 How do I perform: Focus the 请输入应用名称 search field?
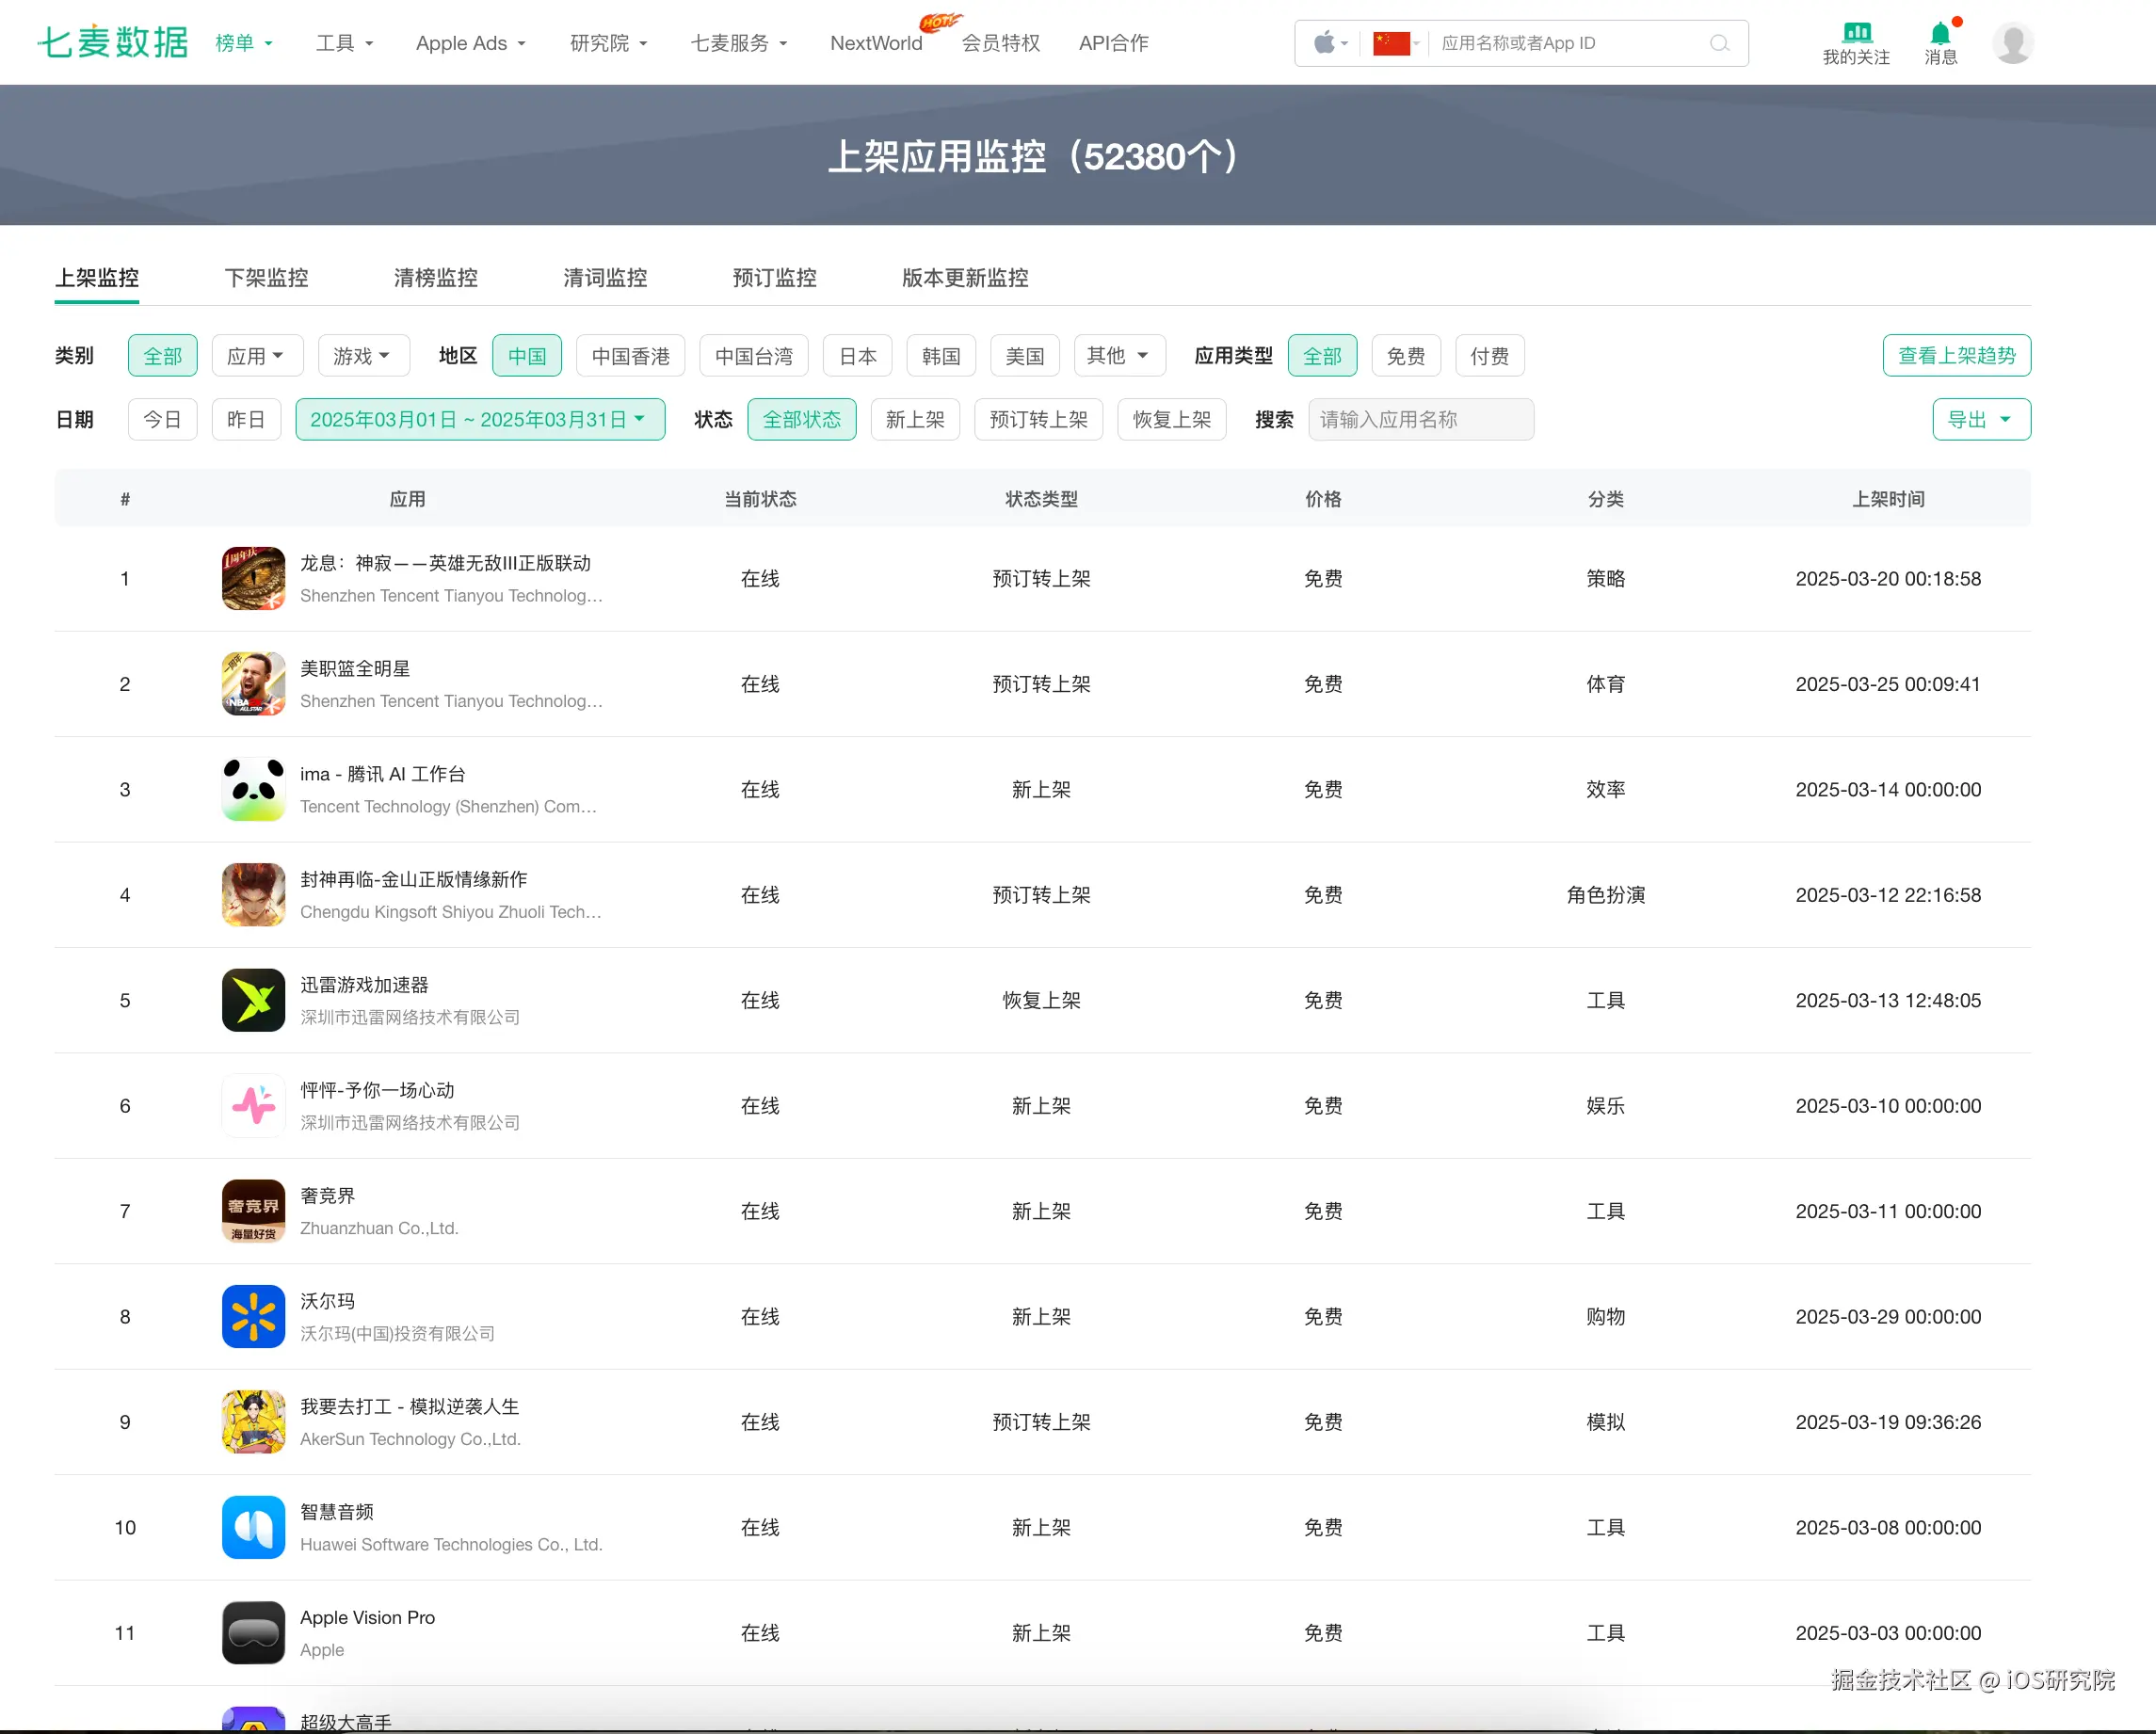[x=1420, y=419]
